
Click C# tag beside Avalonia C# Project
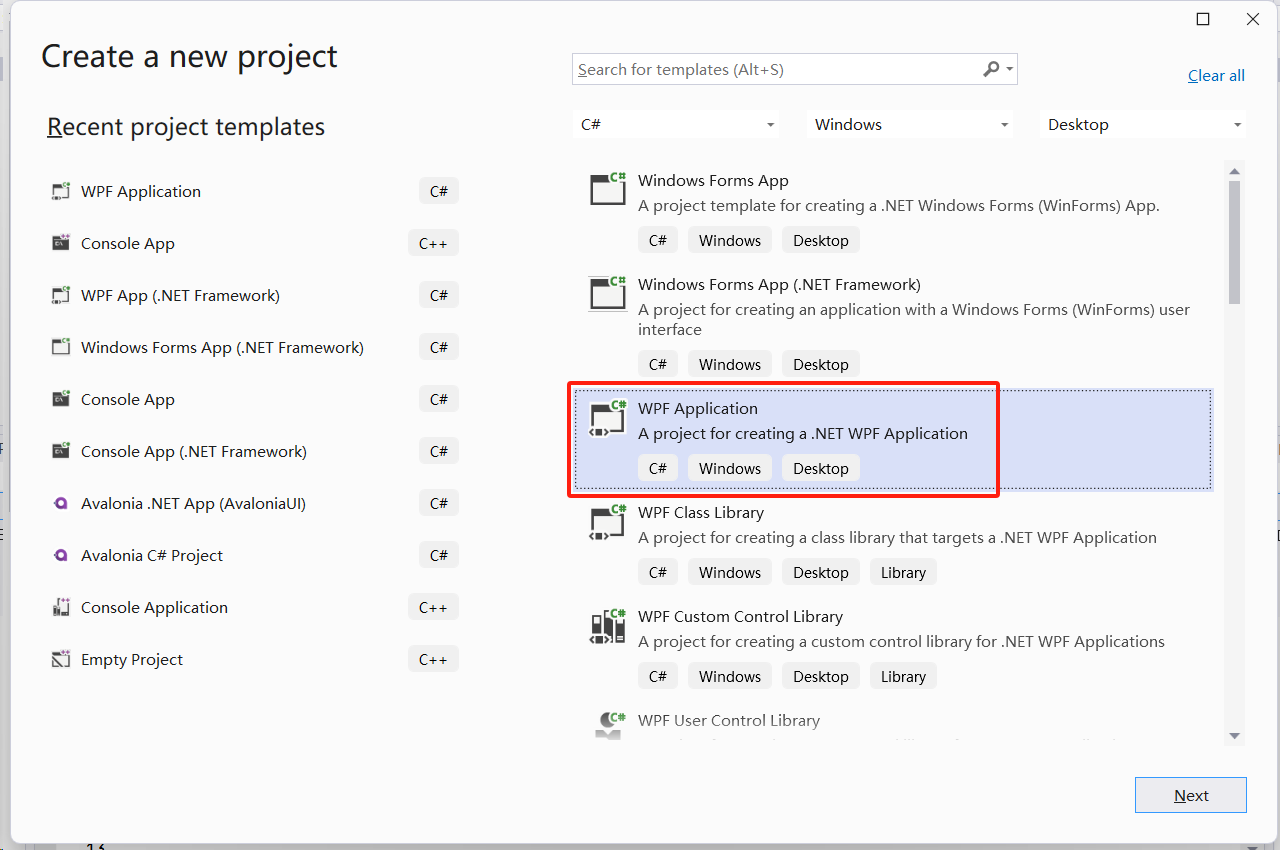(x=439, y=555)
